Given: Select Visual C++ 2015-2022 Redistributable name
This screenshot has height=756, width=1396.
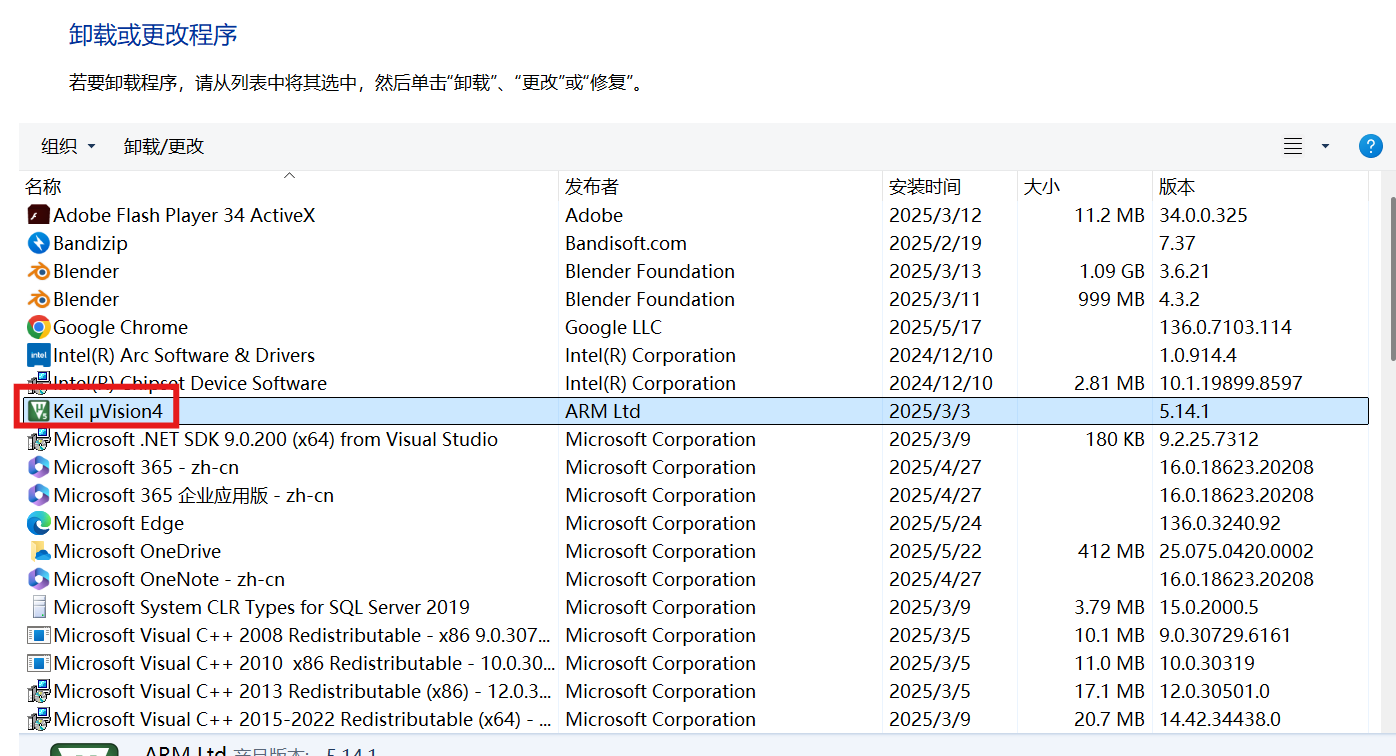Looking at the screenshot, I should click(302, 719).
